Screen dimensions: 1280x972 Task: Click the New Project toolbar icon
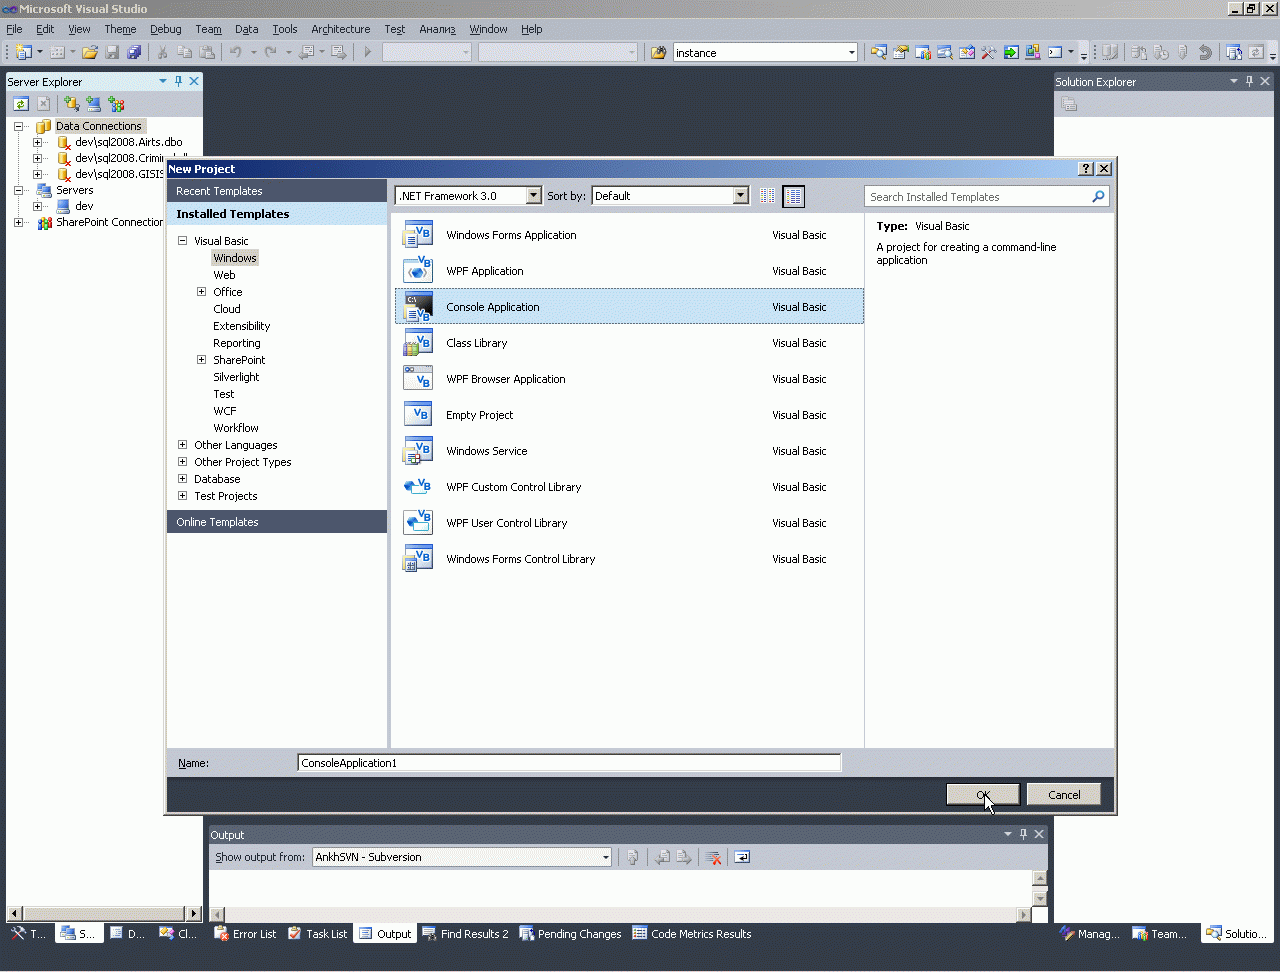(x=24, y=52)
